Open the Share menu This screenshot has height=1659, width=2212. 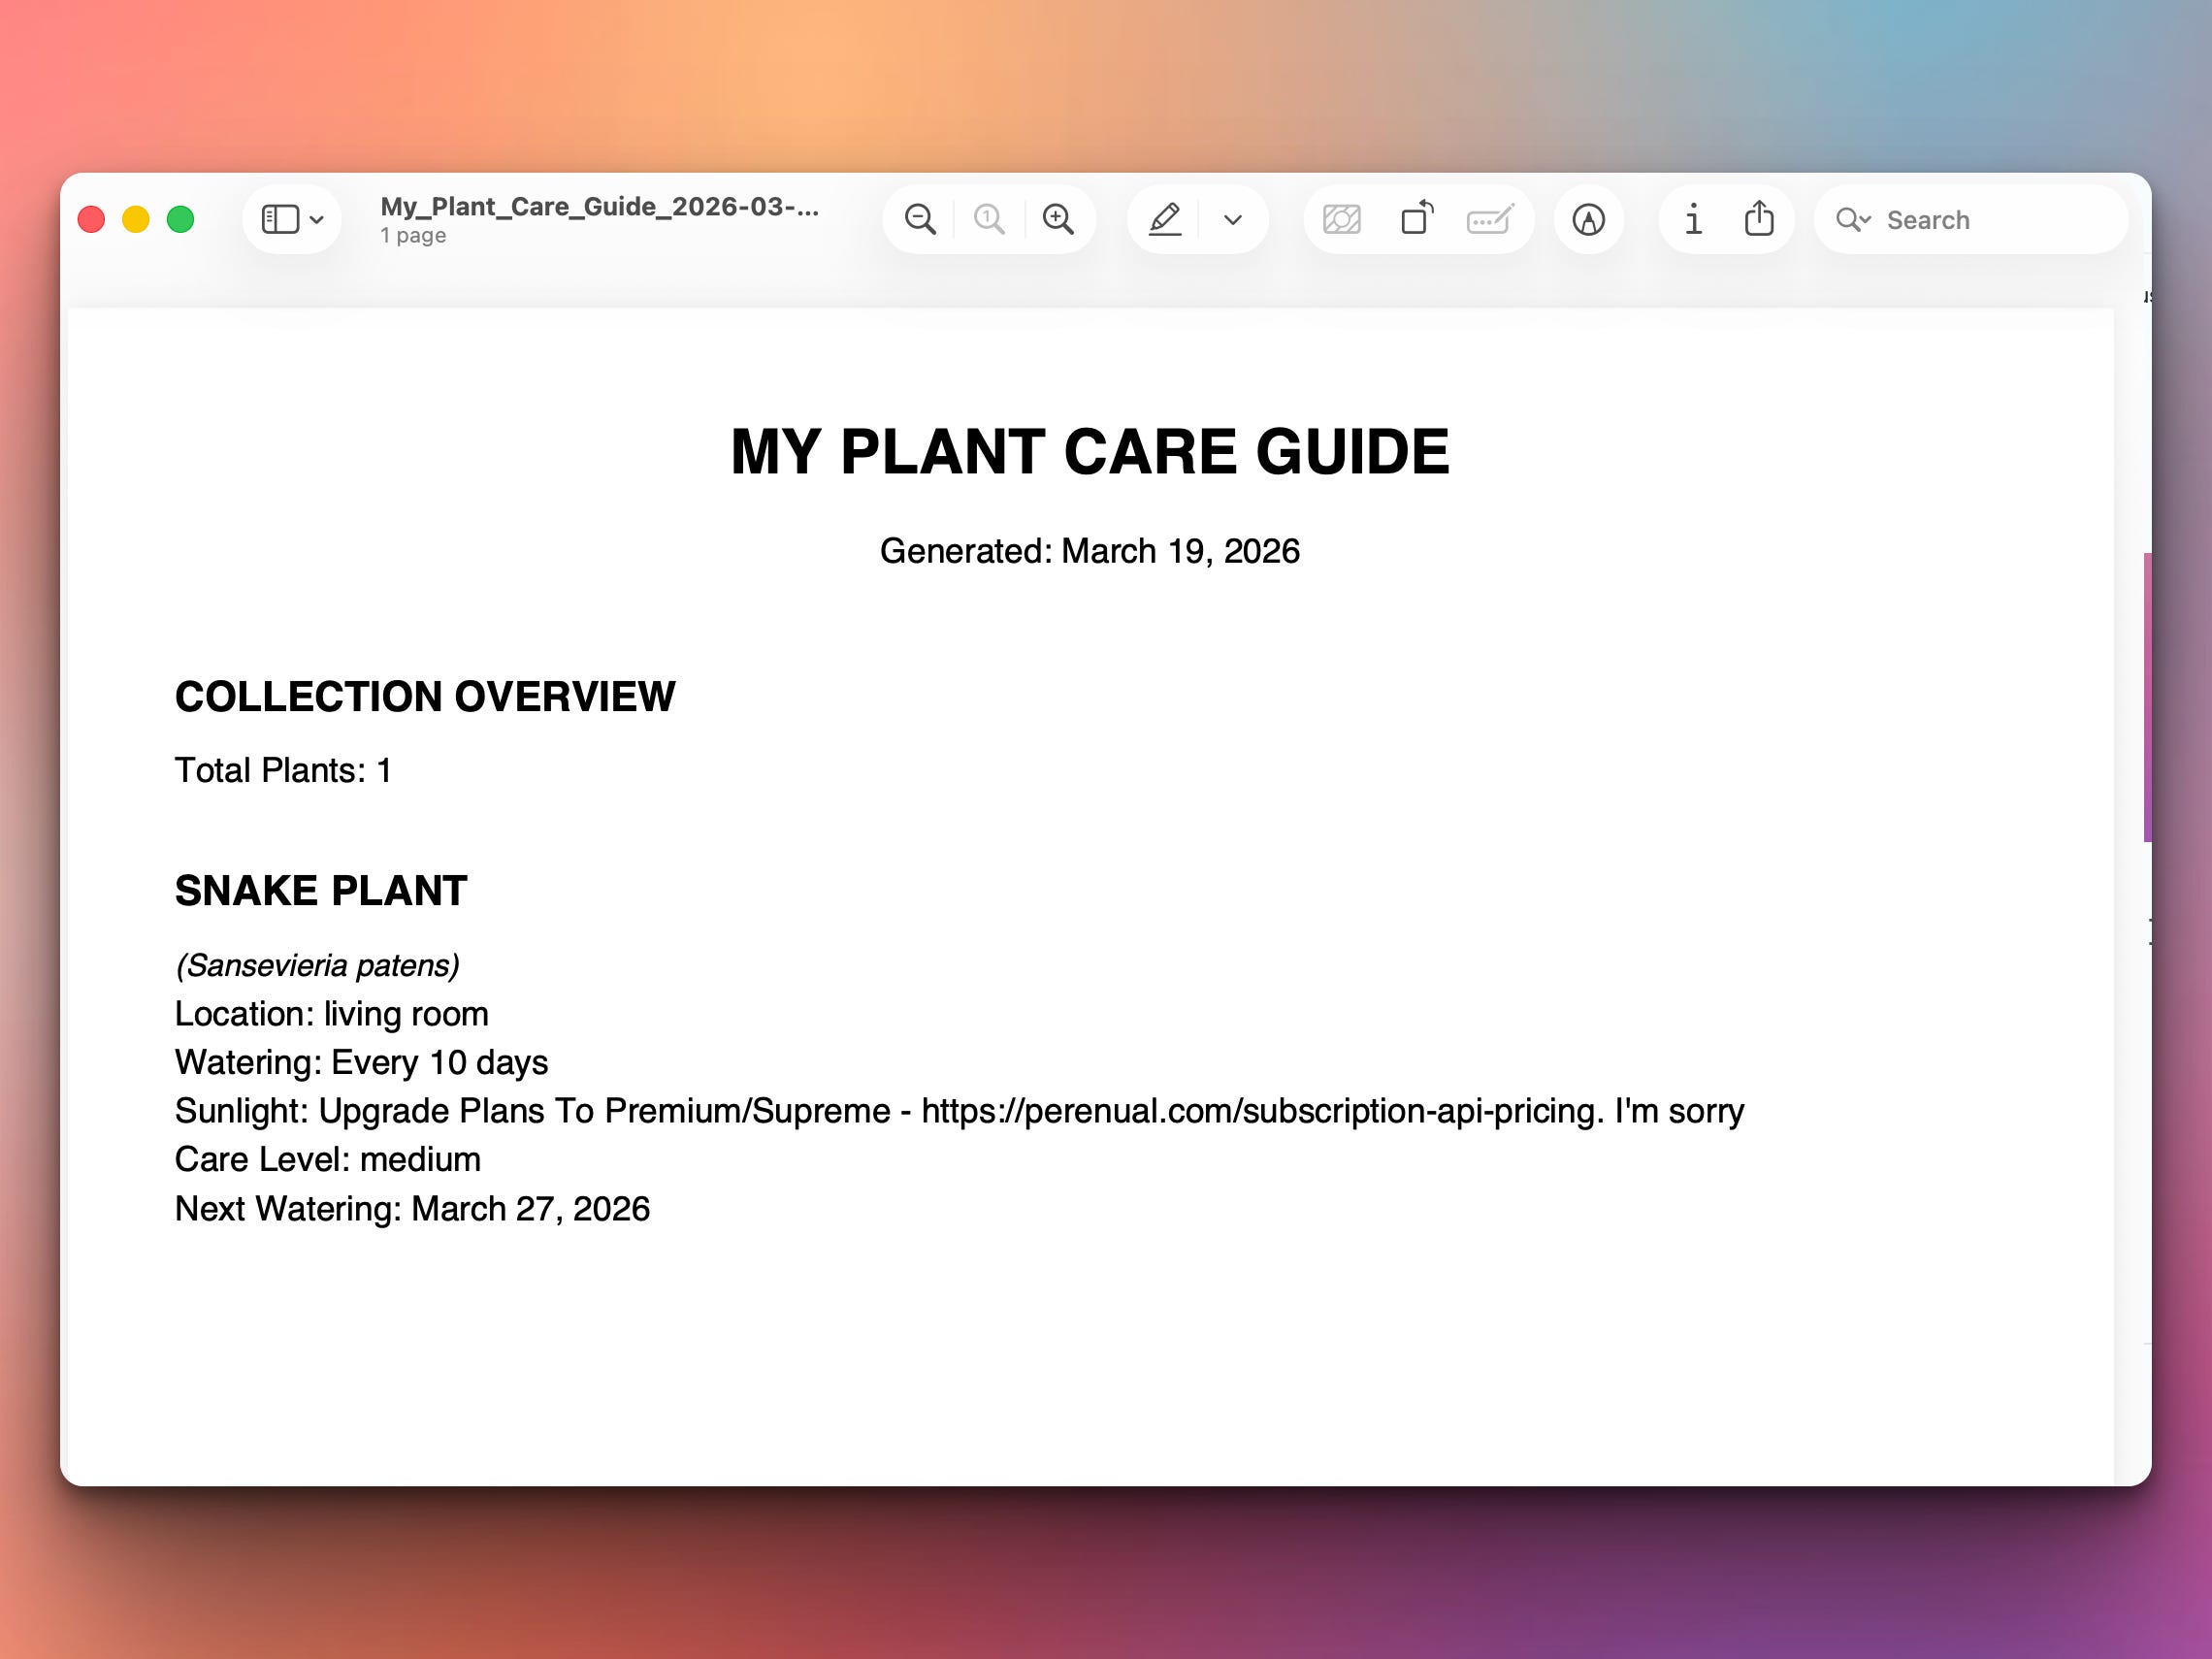pyautogui.click(x=1759, y=218)
